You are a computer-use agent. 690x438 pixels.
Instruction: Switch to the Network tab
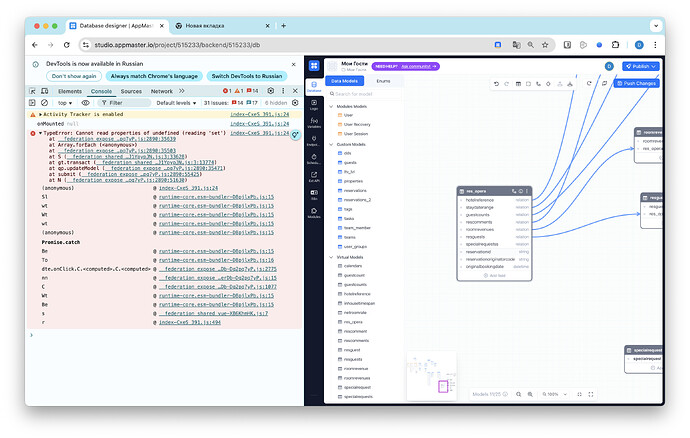tap(161, 91)
